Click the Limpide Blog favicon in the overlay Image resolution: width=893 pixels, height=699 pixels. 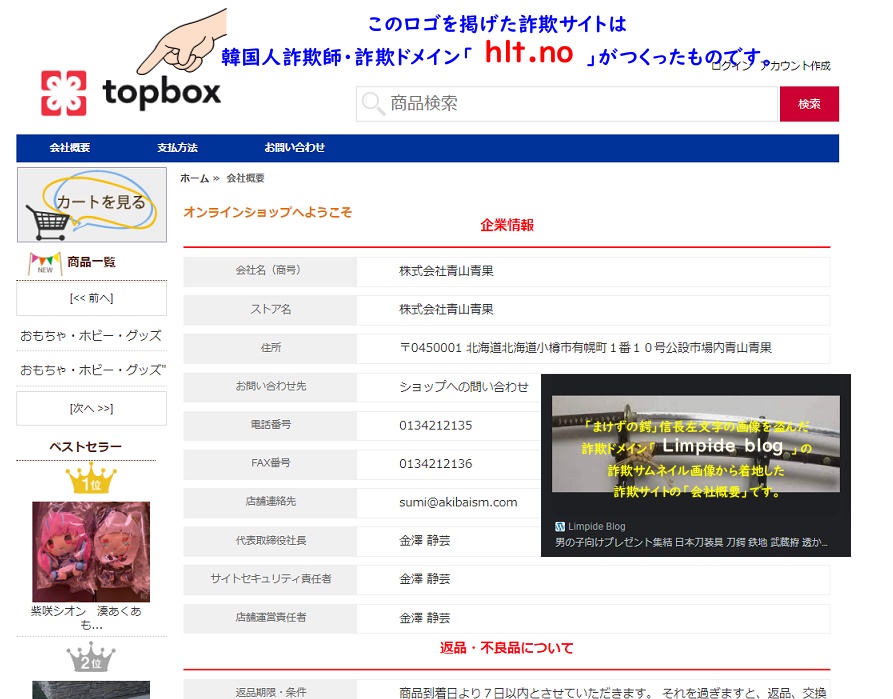pyautogui.click(x=560, y=527)
